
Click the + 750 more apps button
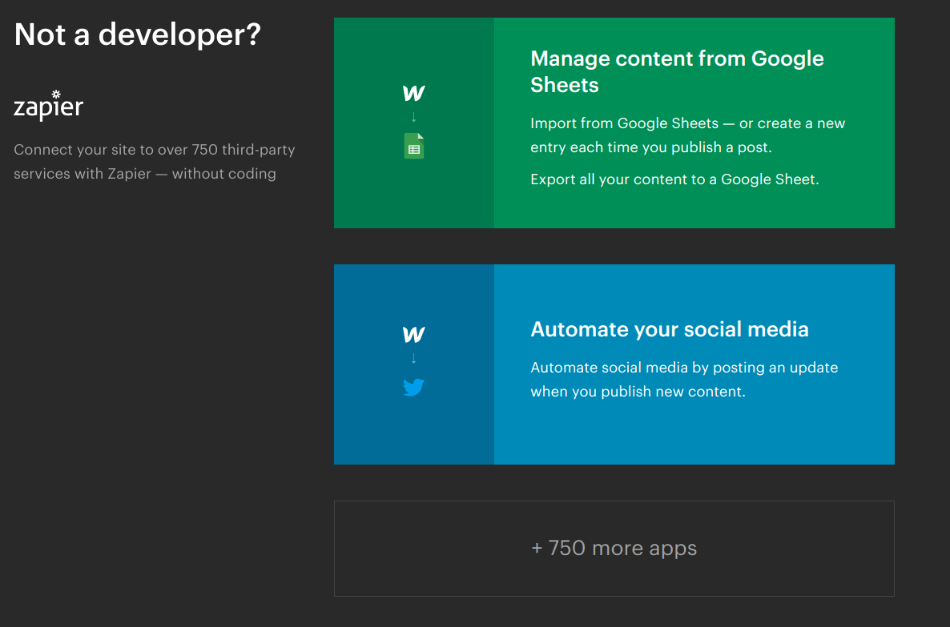coord(614,548)
